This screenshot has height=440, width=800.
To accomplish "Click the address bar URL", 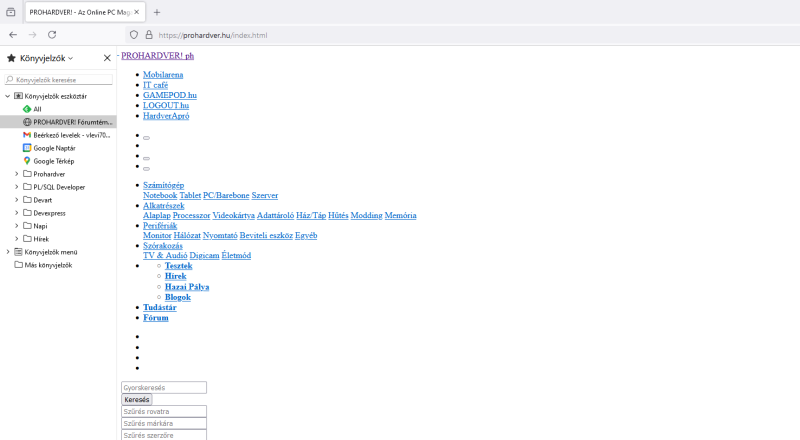I will tap(213, 35).
